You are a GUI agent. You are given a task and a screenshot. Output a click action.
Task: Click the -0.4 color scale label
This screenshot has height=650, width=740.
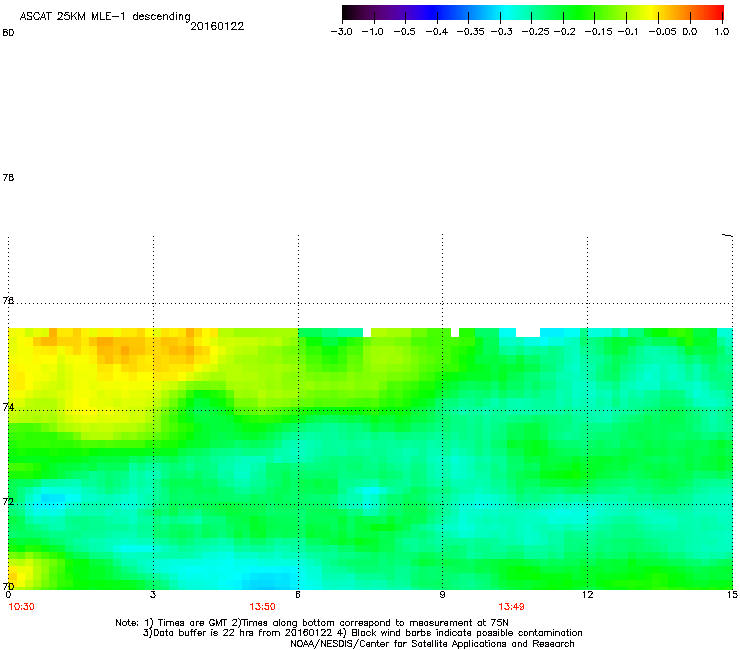click(x=437, y=32)
